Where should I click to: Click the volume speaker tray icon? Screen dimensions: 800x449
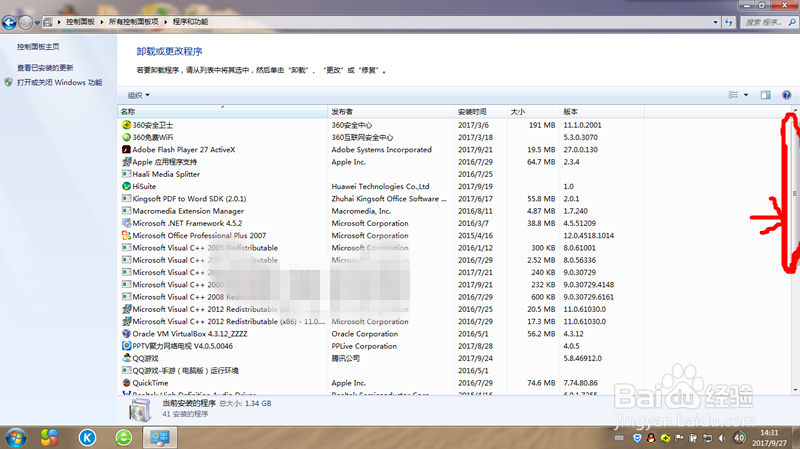pyautogui.click(x=721, y=438)
